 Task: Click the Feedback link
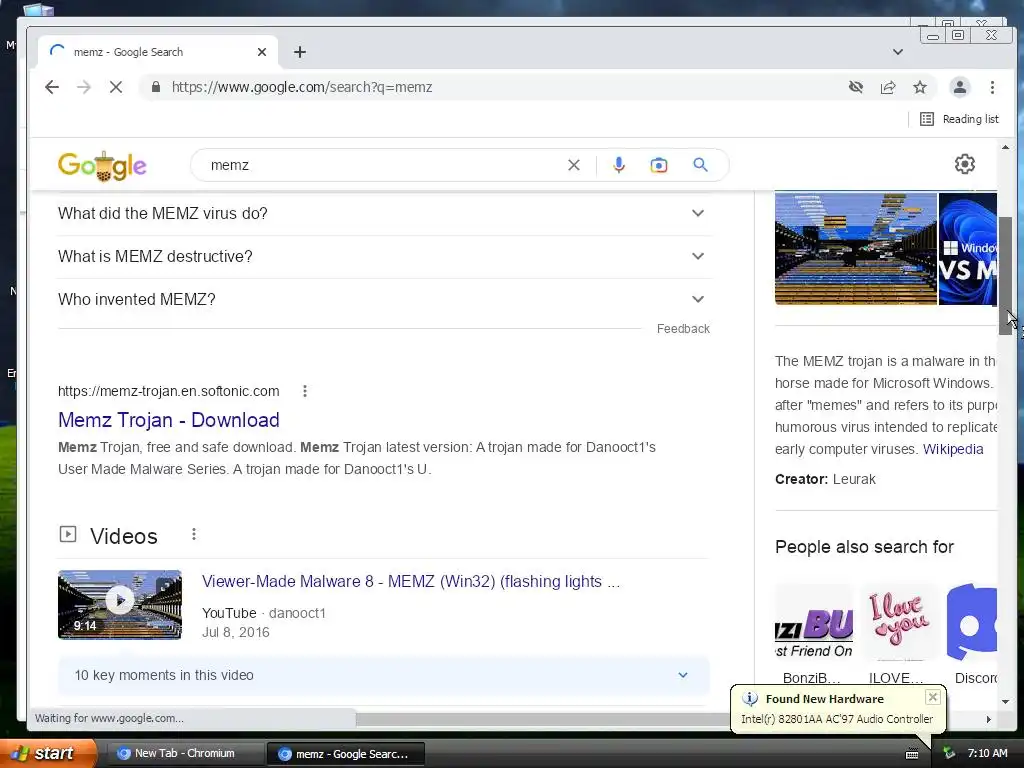(683, 328)
